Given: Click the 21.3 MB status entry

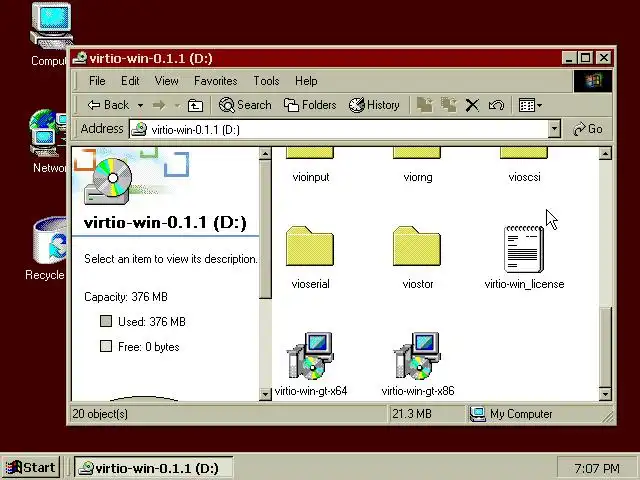Looking at the screenshot, I should coord(412,414).
